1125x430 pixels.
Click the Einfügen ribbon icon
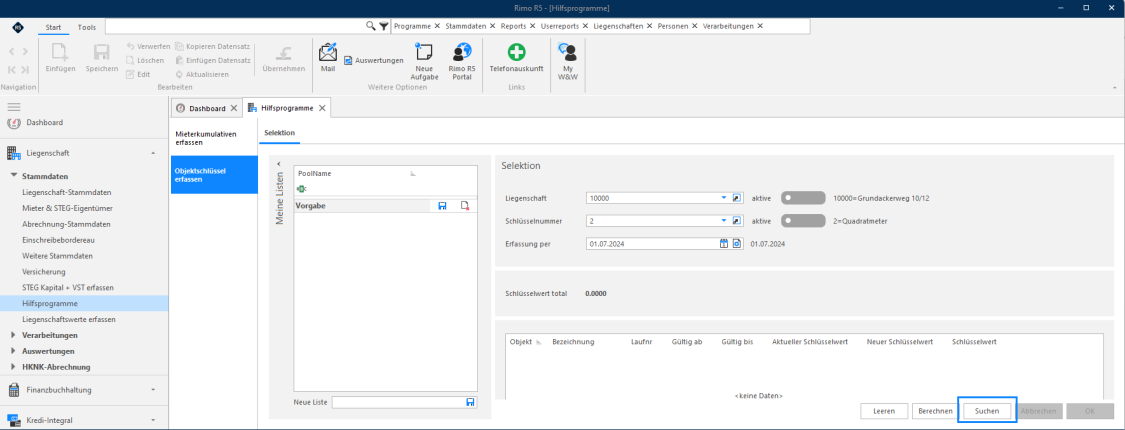[x=60, y=57]
